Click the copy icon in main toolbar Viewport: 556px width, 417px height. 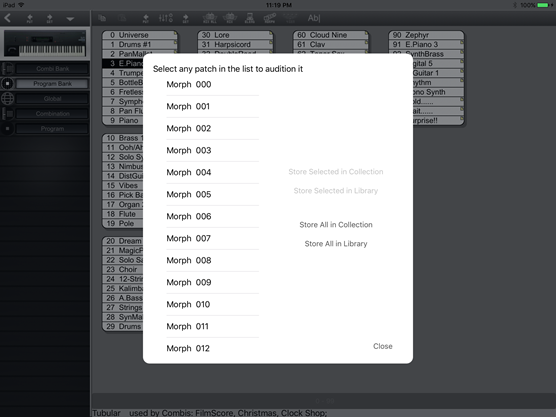(102, 18)
